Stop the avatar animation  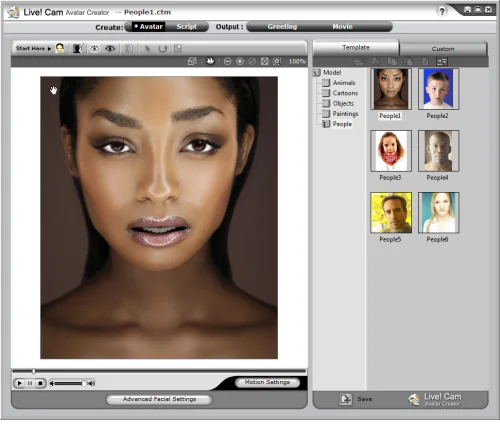tap(40, 383)
